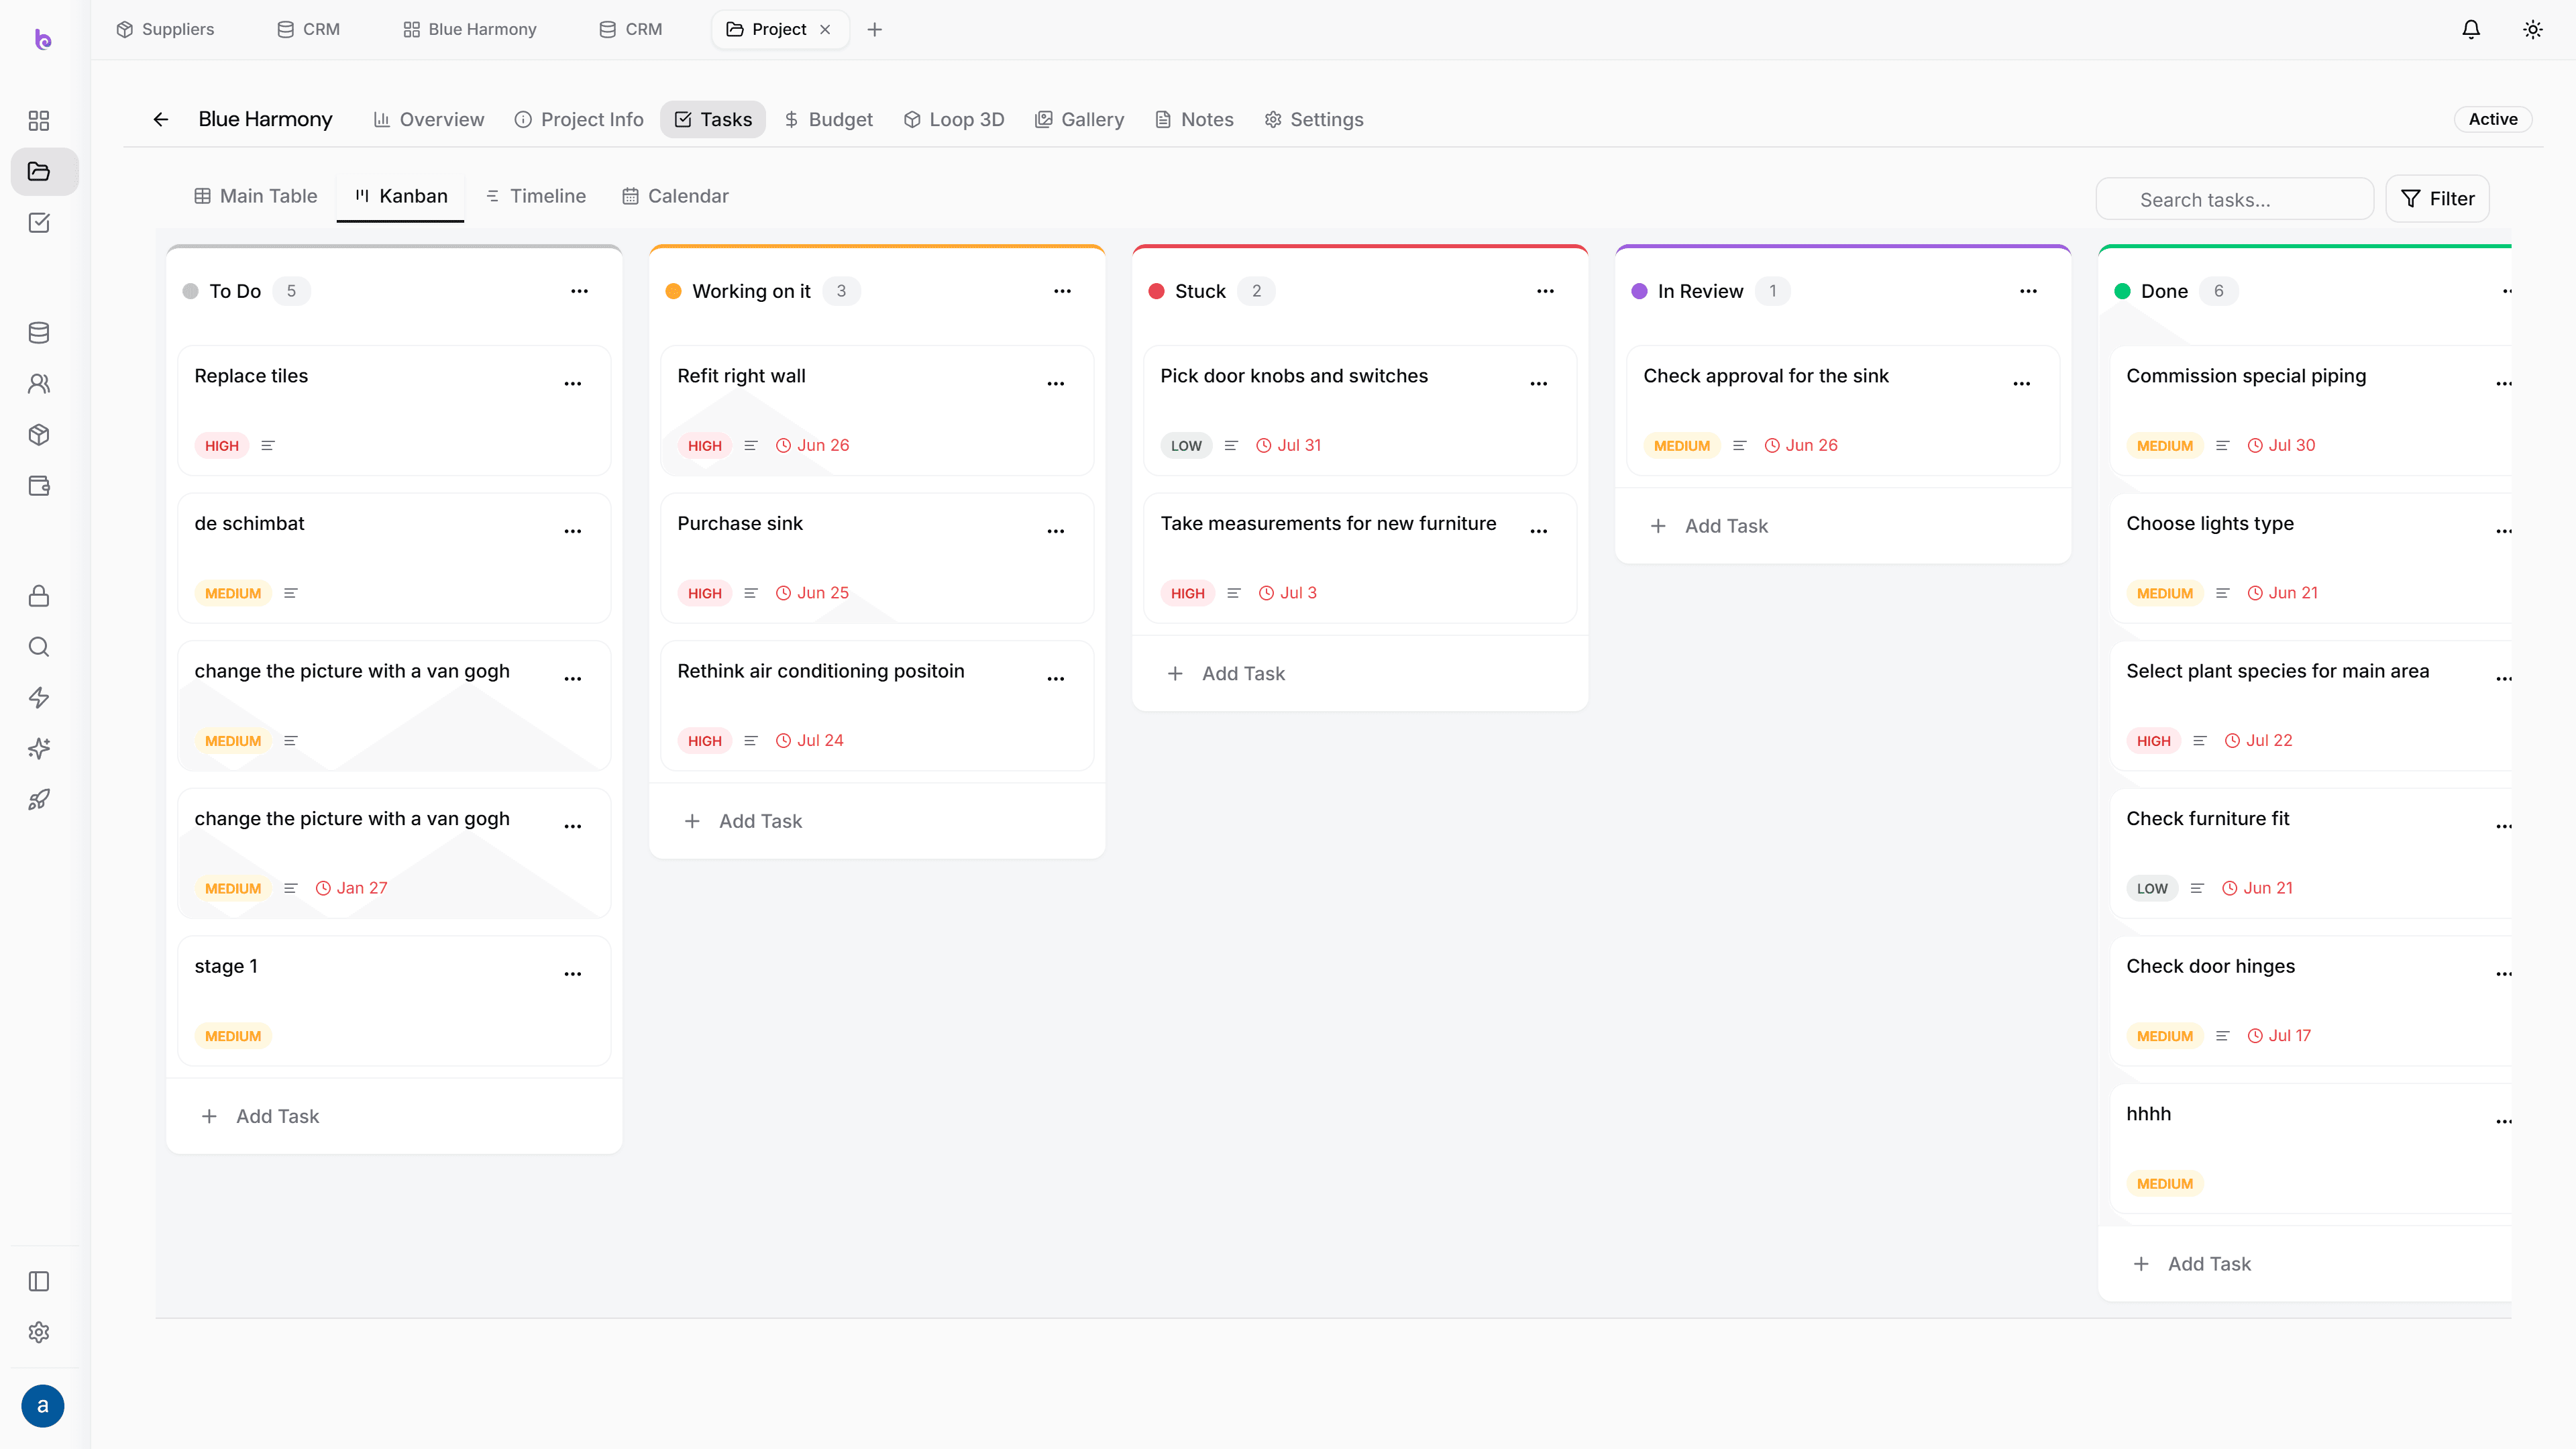
Task: Switch to Calendar view
Action: pyautogui.click(x=676, y=196)
